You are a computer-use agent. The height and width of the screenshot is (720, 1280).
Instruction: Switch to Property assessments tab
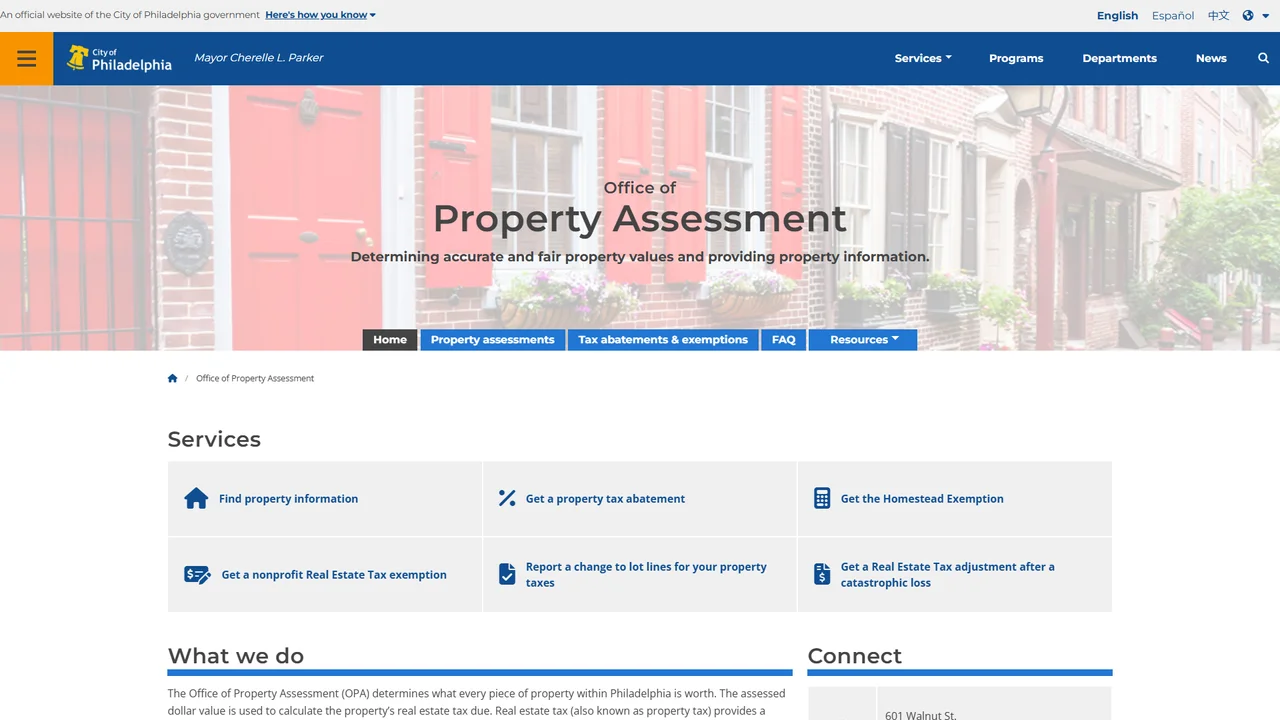[x=492, y=340]
